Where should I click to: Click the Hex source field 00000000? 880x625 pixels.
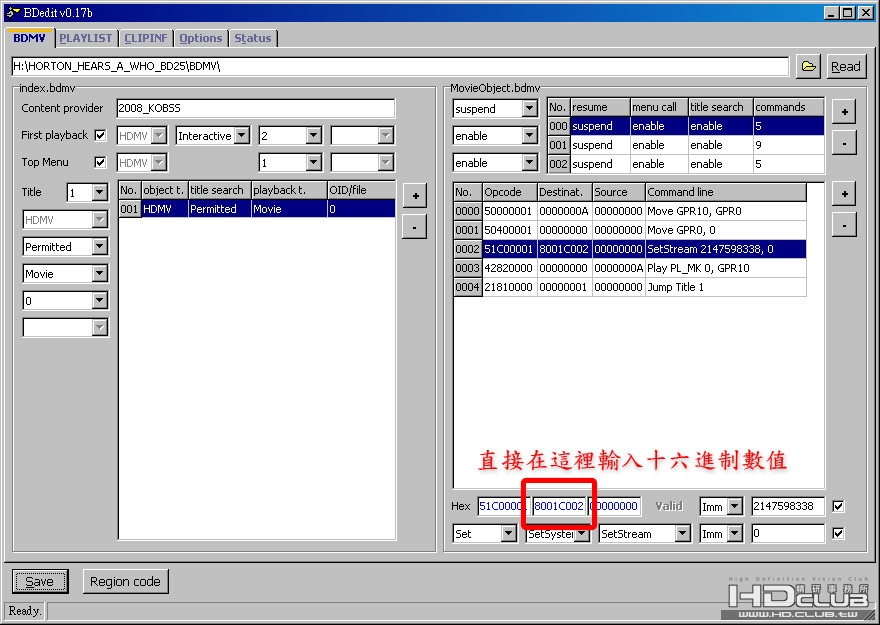[614, 506]
